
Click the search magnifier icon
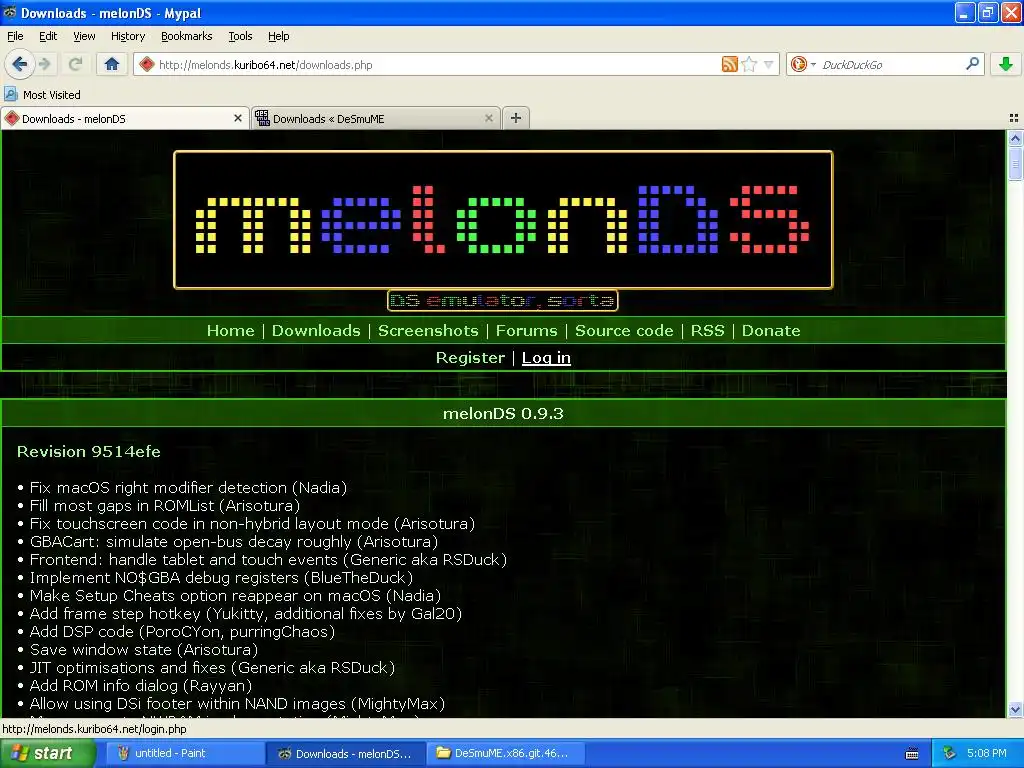coord(972,63)
